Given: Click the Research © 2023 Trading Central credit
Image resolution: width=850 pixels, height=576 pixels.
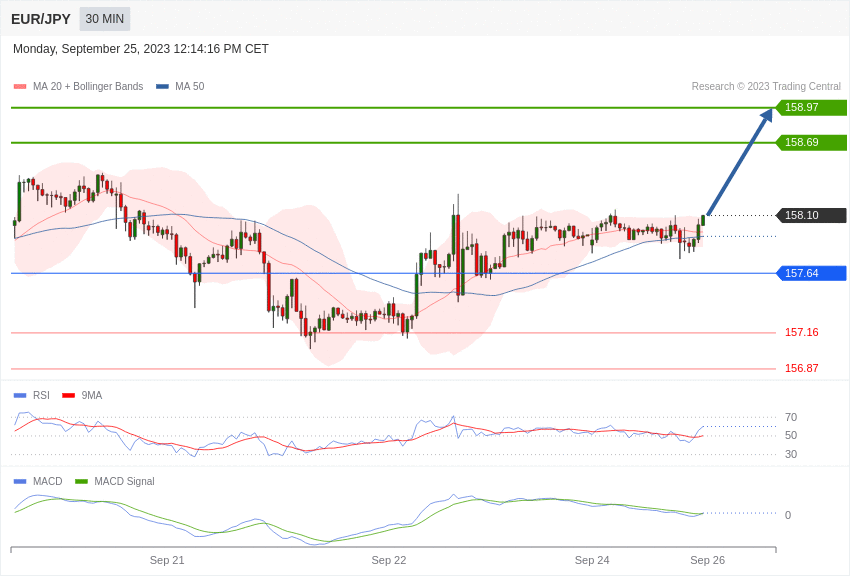Looking at the screenshot, I should tap(766, 86).
